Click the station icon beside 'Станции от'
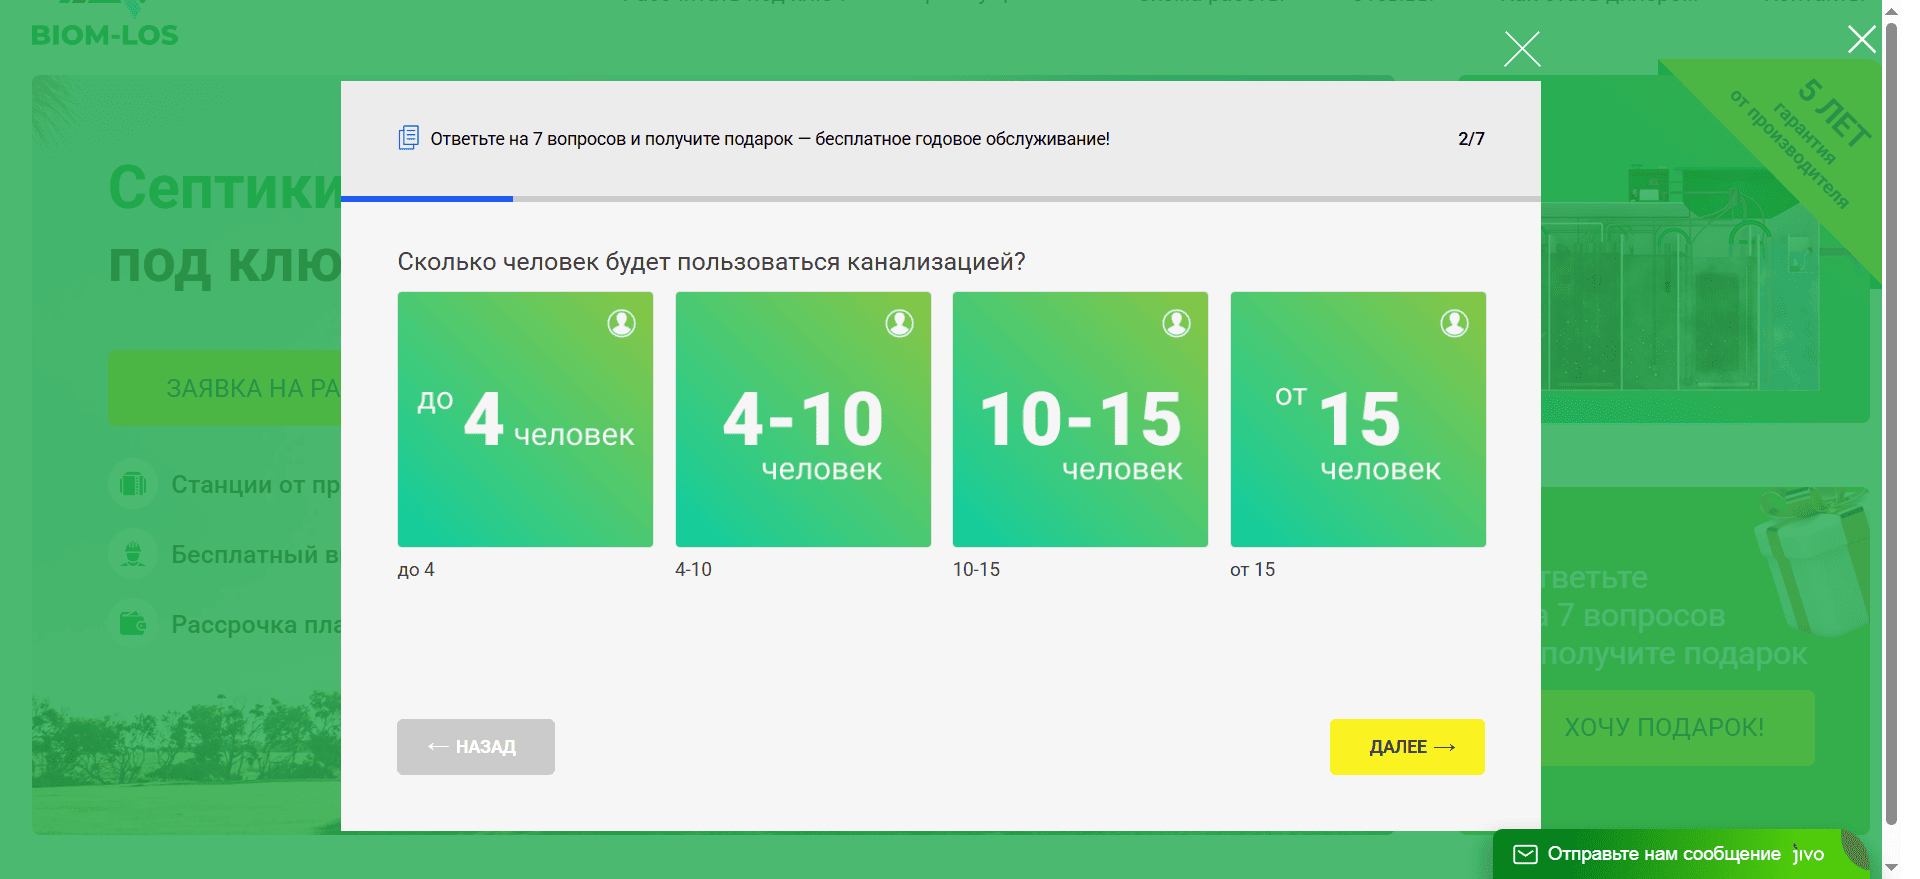Image resolution: width=1920 pixels, height=879 pixels. (x=133, y=485)
